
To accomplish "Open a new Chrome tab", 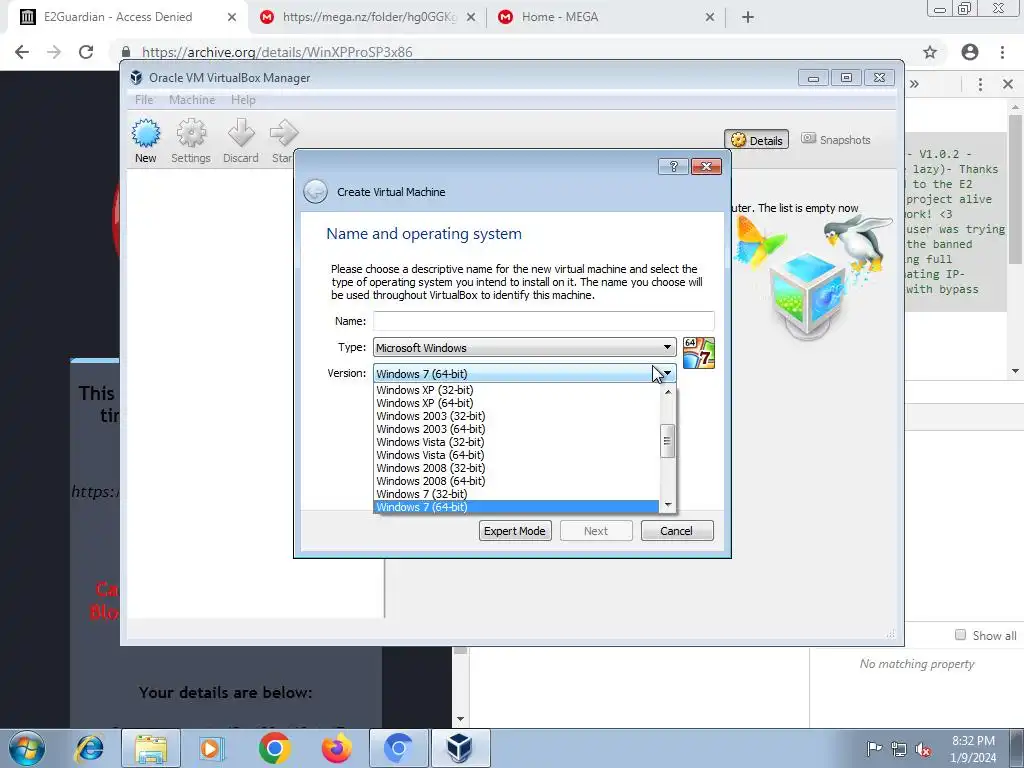I will 748,17.
